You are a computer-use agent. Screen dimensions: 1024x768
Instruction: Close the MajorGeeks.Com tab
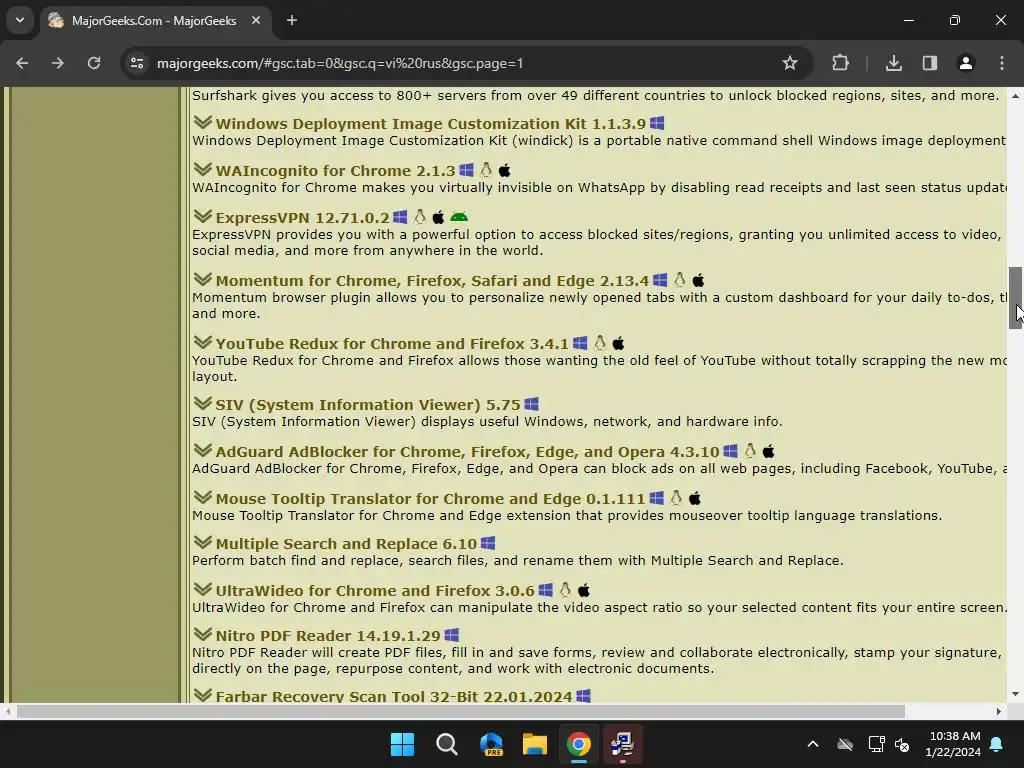pos(256,20)
